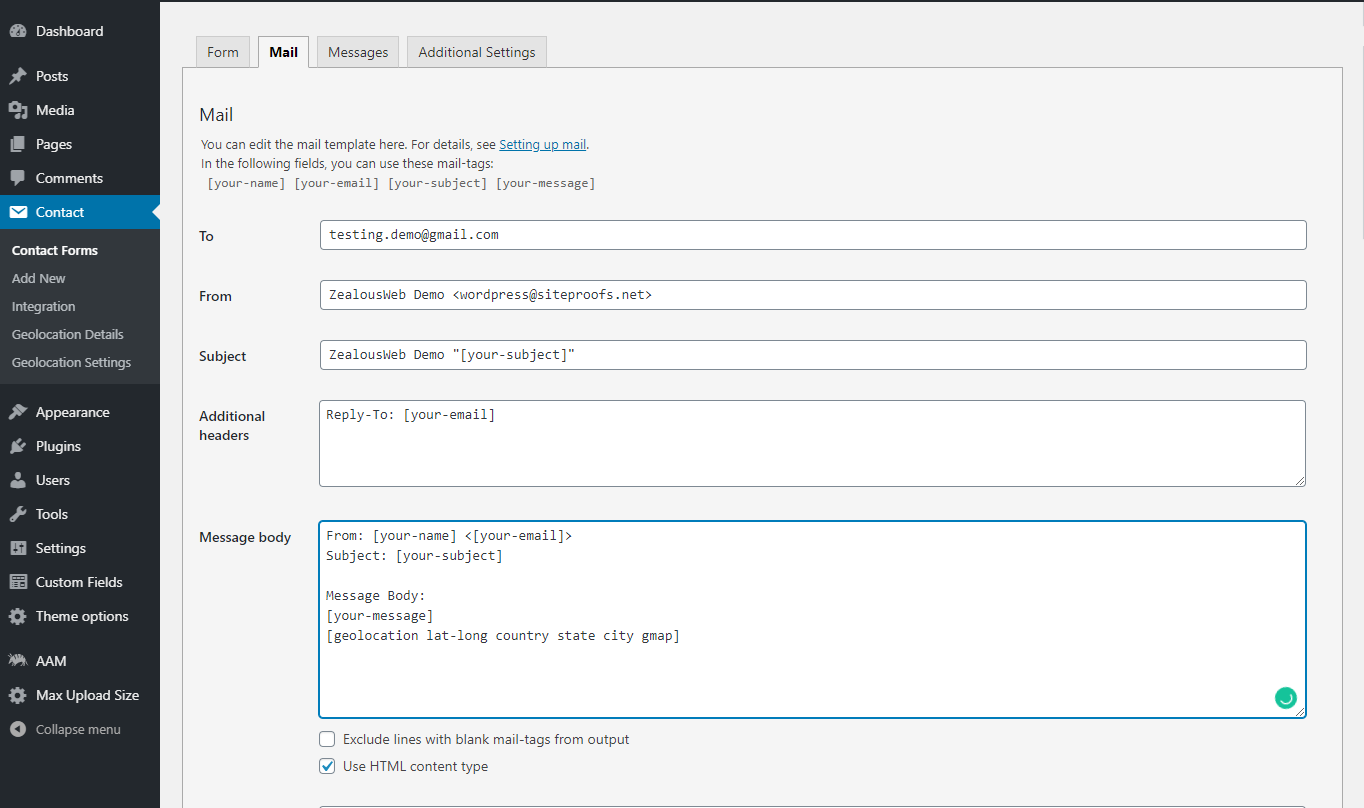Enable Exclude lines with blank mail-tags checkbox
The width and height of the screenshot is (1364, 808).
tap(327, 739)
